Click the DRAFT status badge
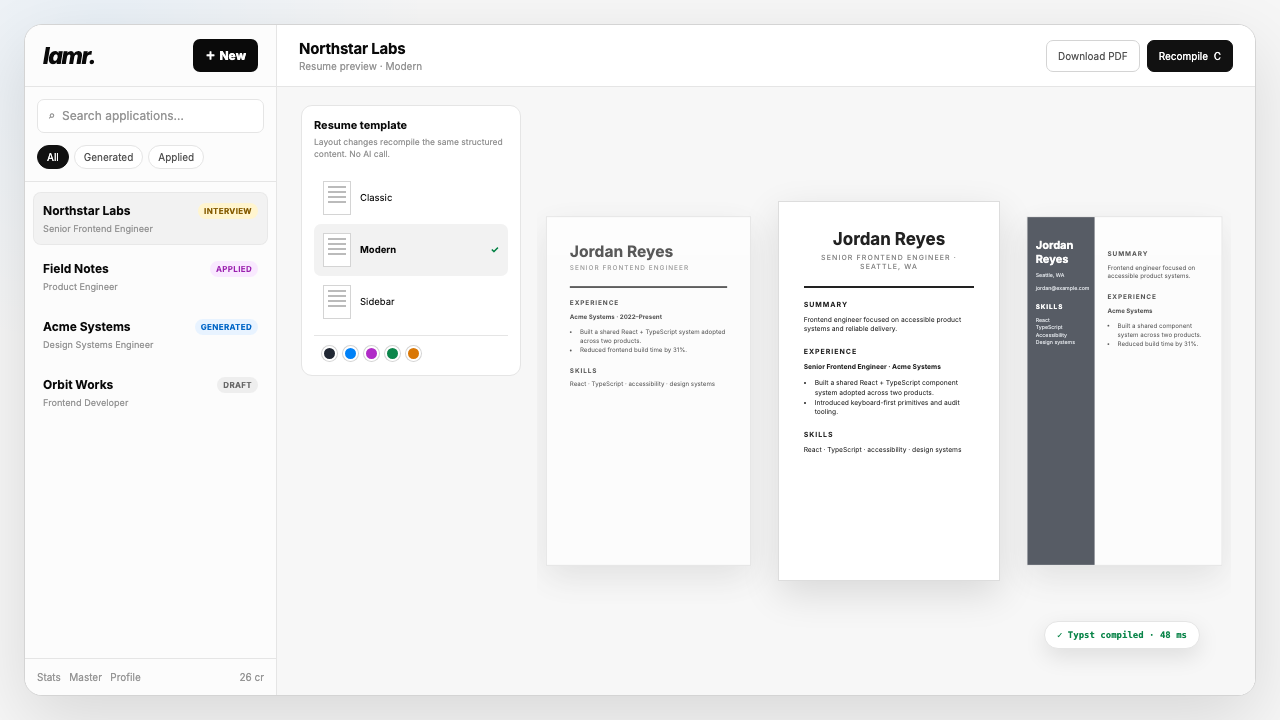1280x720 pixels. [x=237, y=385]
